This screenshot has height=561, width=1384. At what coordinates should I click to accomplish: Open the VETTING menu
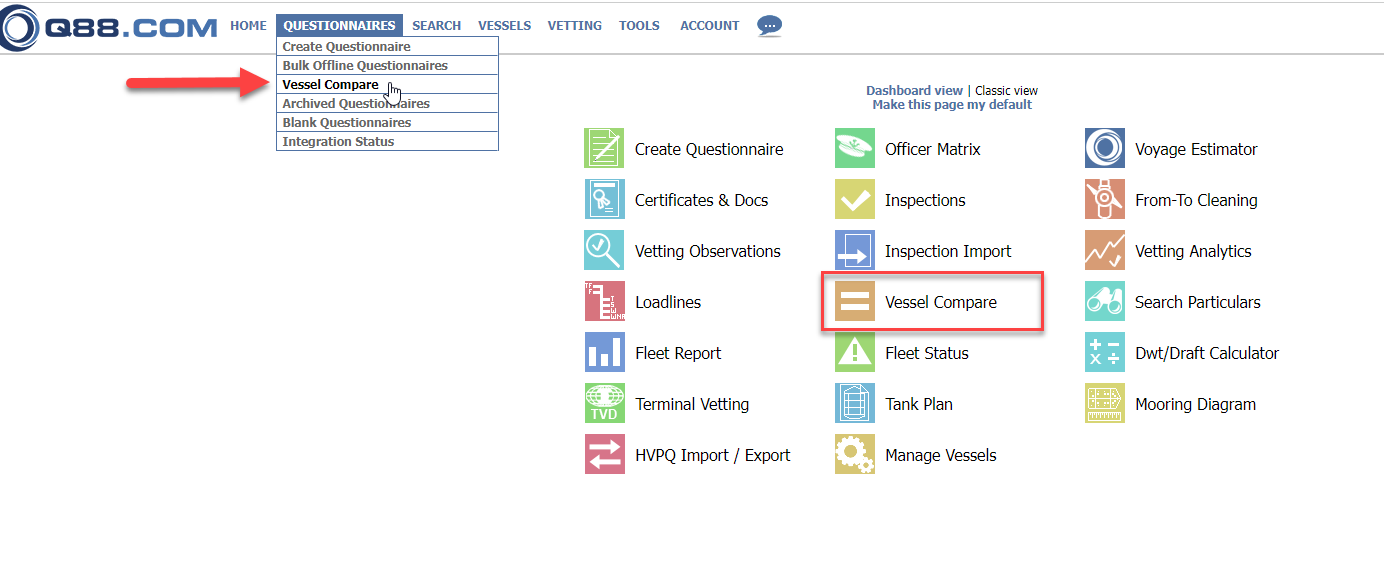coord(575,26)
